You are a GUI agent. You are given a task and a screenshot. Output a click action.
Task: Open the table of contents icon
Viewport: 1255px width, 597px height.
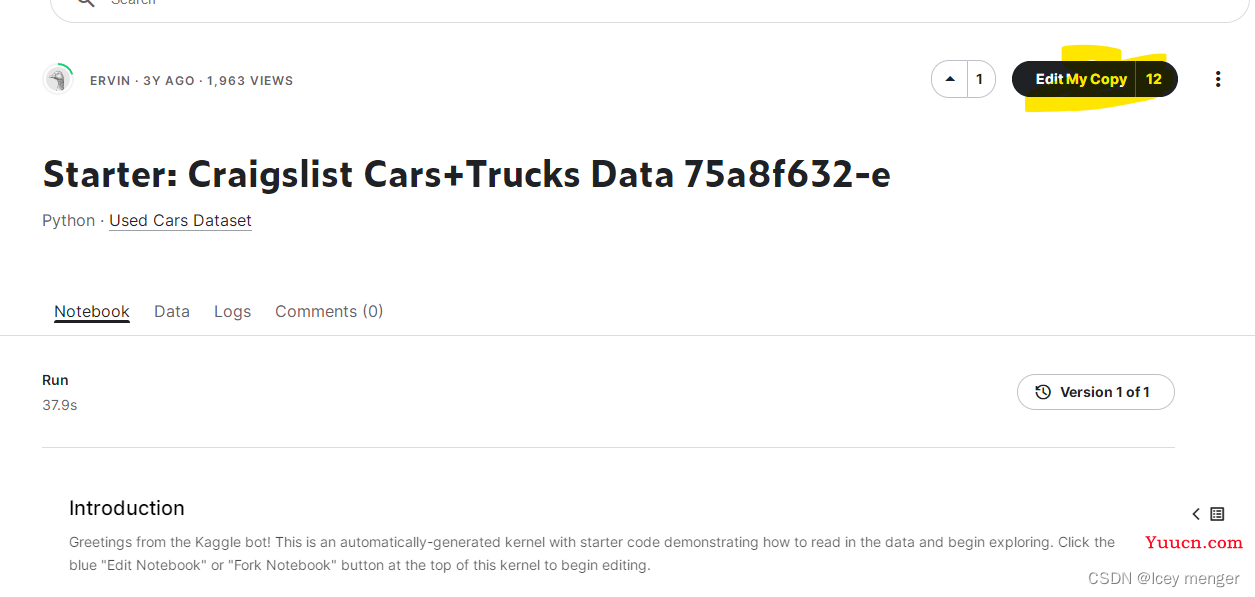1217,514
